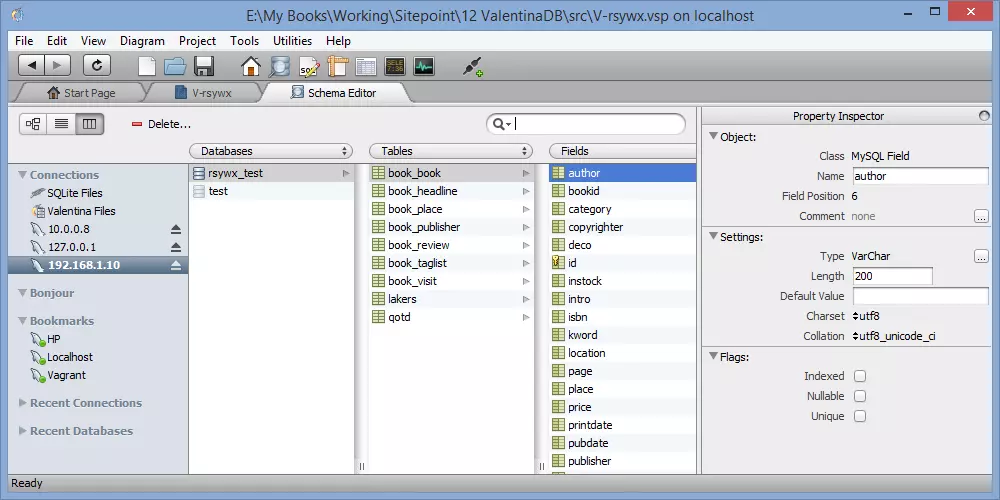Open the diagram ruler toolbar icon

pos(337,66)
